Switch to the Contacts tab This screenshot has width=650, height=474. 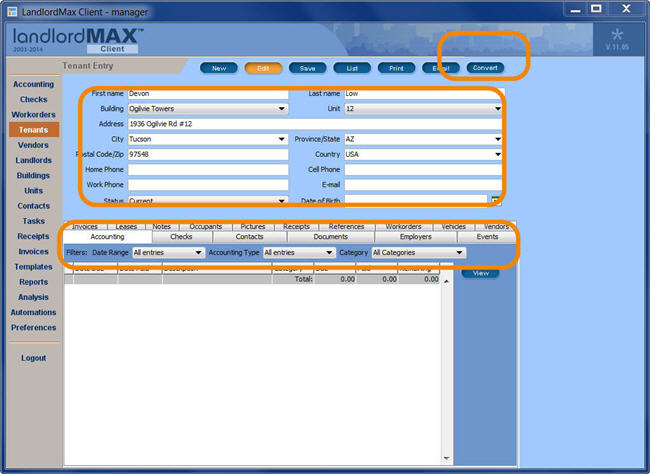[250, 237]
